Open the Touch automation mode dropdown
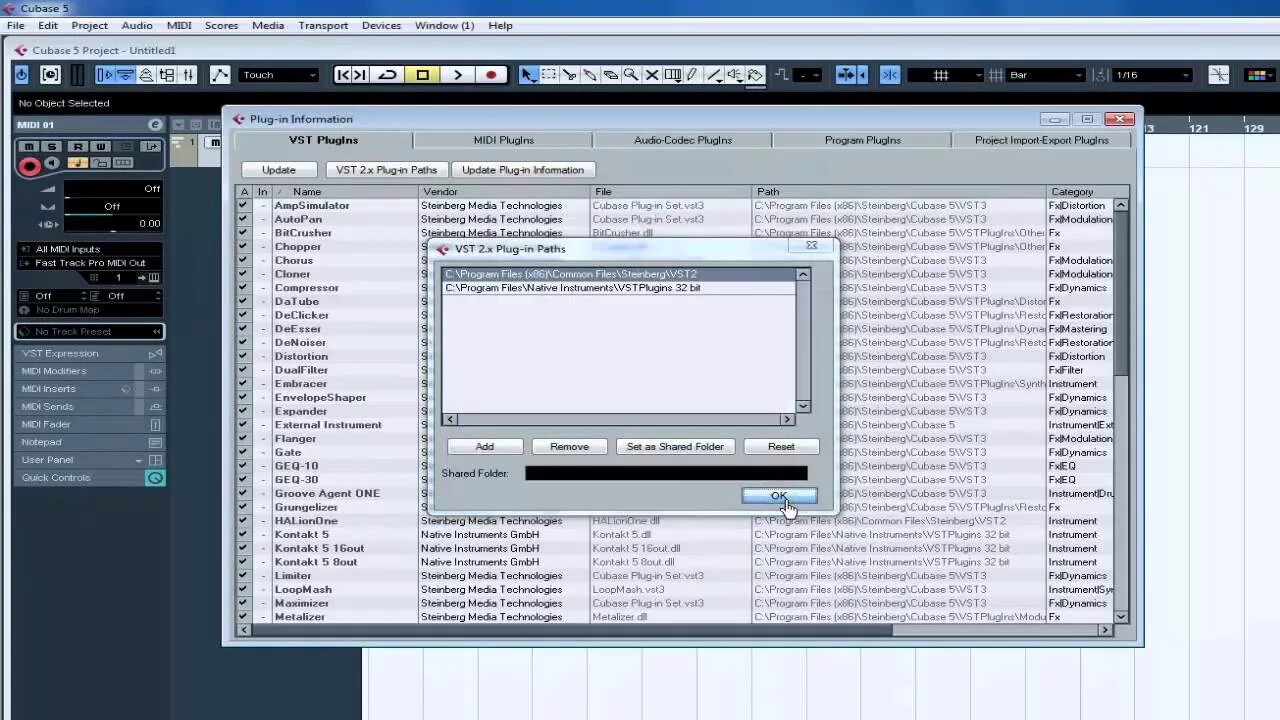The image size is (1280, 720). coord(279,75)
